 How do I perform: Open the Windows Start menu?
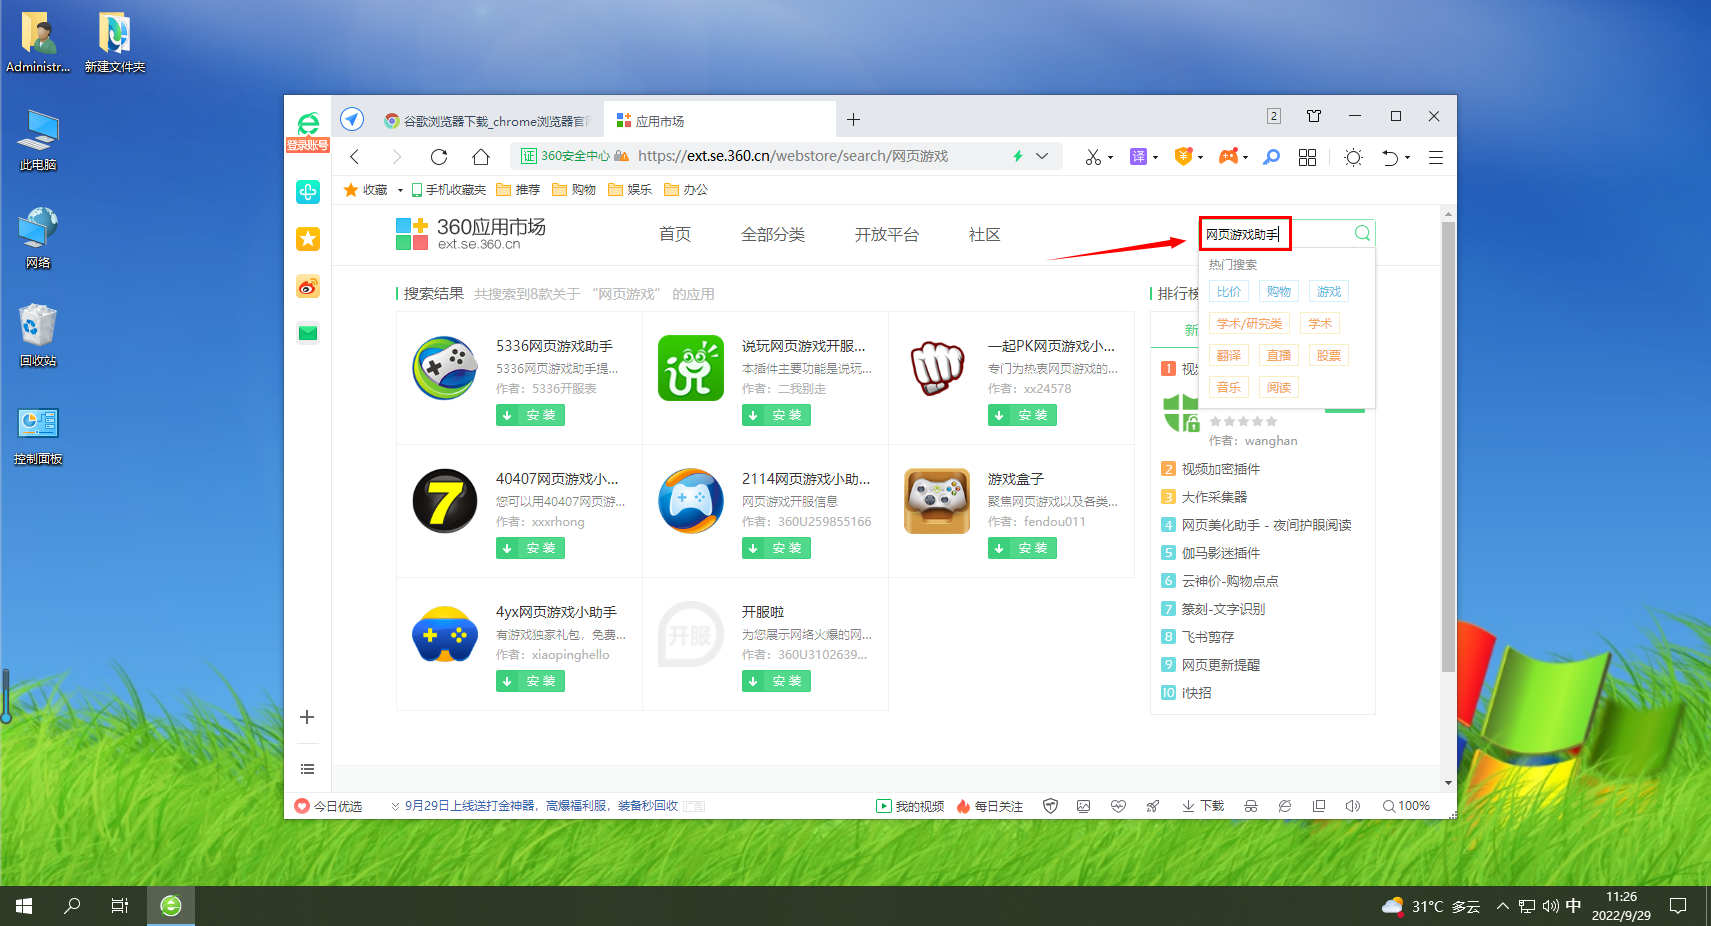(24, 906)
